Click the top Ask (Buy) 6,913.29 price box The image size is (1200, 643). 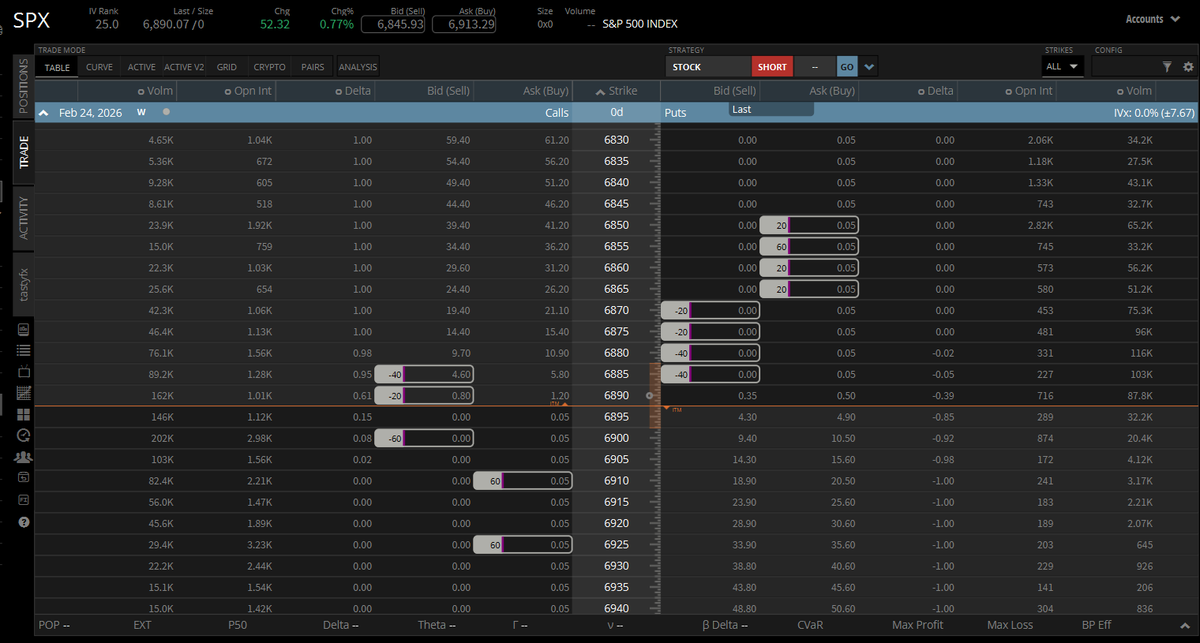[x=464, y=24]
